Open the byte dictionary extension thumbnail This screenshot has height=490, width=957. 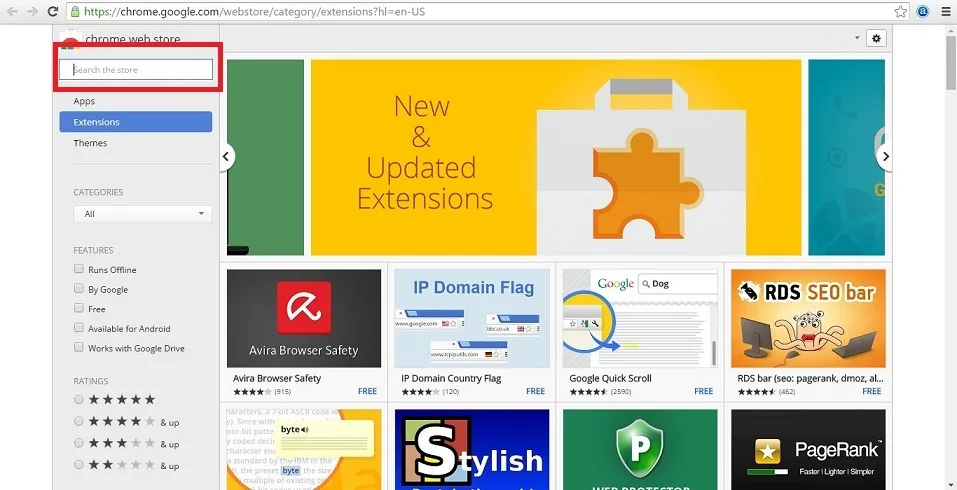tap(304, 450)
